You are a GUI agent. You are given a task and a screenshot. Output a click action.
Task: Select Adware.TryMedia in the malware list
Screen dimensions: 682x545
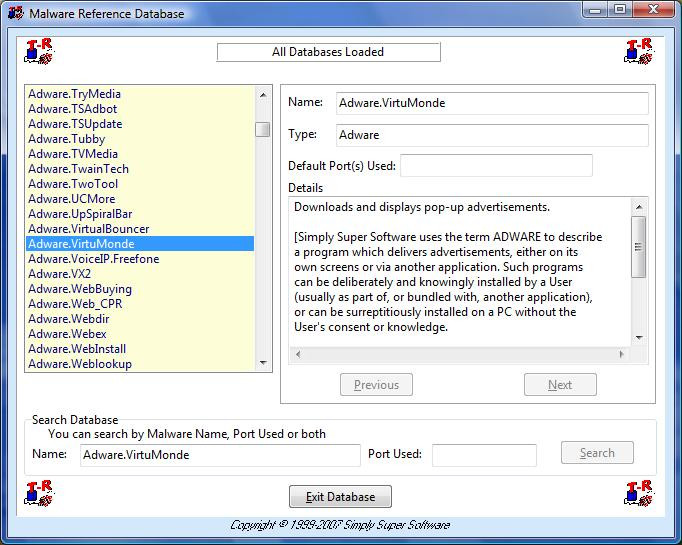coord(140,94)
